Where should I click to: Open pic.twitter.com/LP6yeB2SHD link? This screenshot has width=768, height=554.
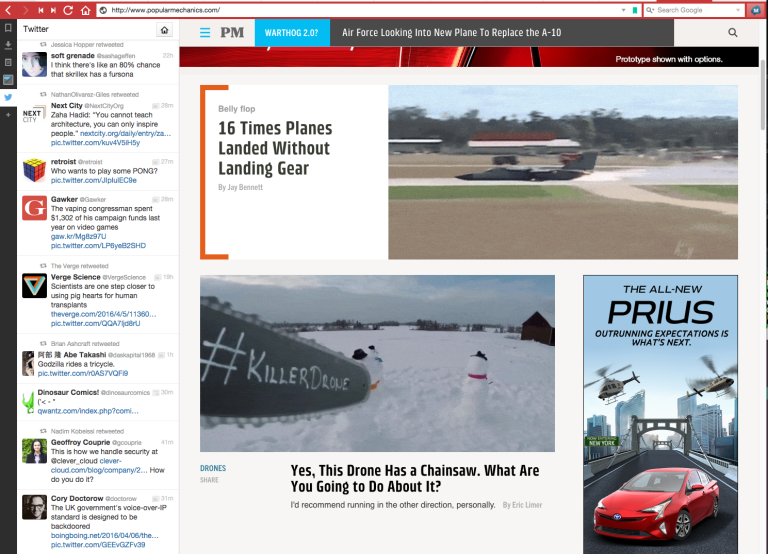pyautogui.click(x=98, y=245)
